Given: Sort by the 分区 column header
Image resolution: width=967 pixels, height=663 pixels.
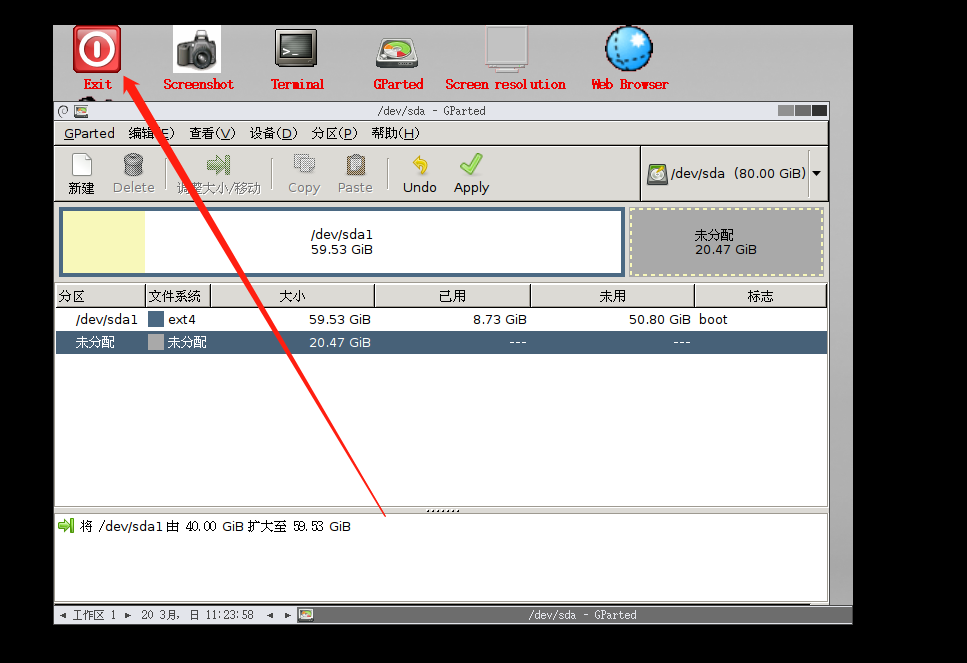Looking at the screenshot, I should tap(101, 296).
